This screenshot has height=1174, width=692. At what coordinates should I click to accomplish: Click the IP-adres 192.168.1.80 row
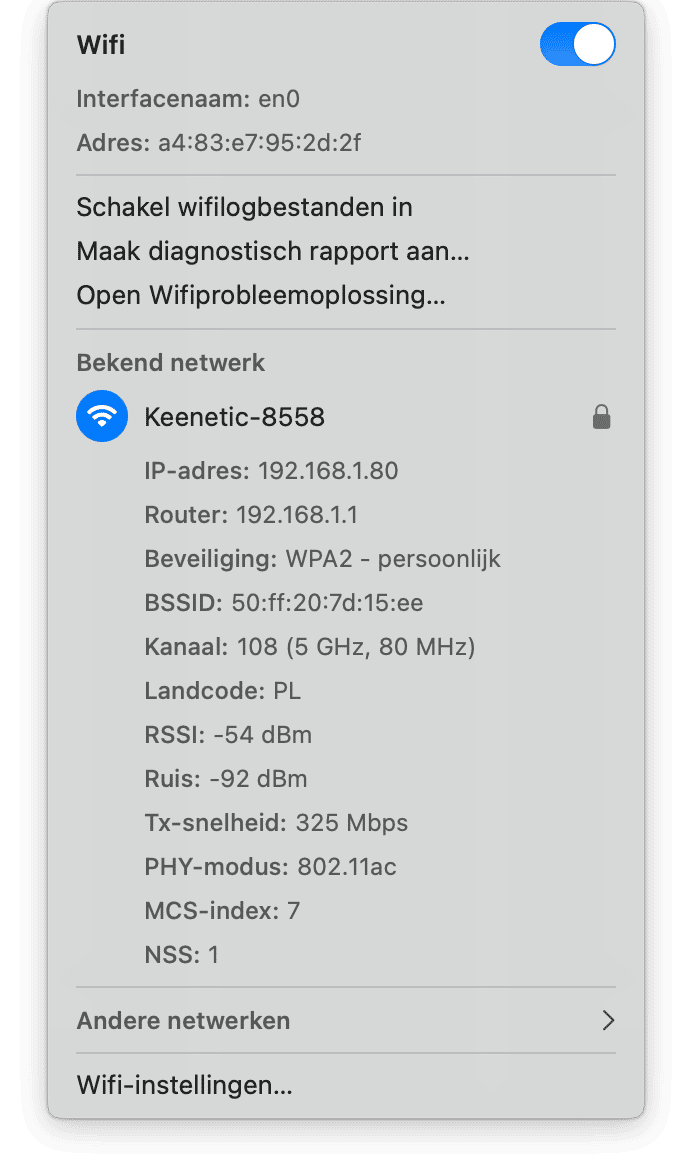271,471
